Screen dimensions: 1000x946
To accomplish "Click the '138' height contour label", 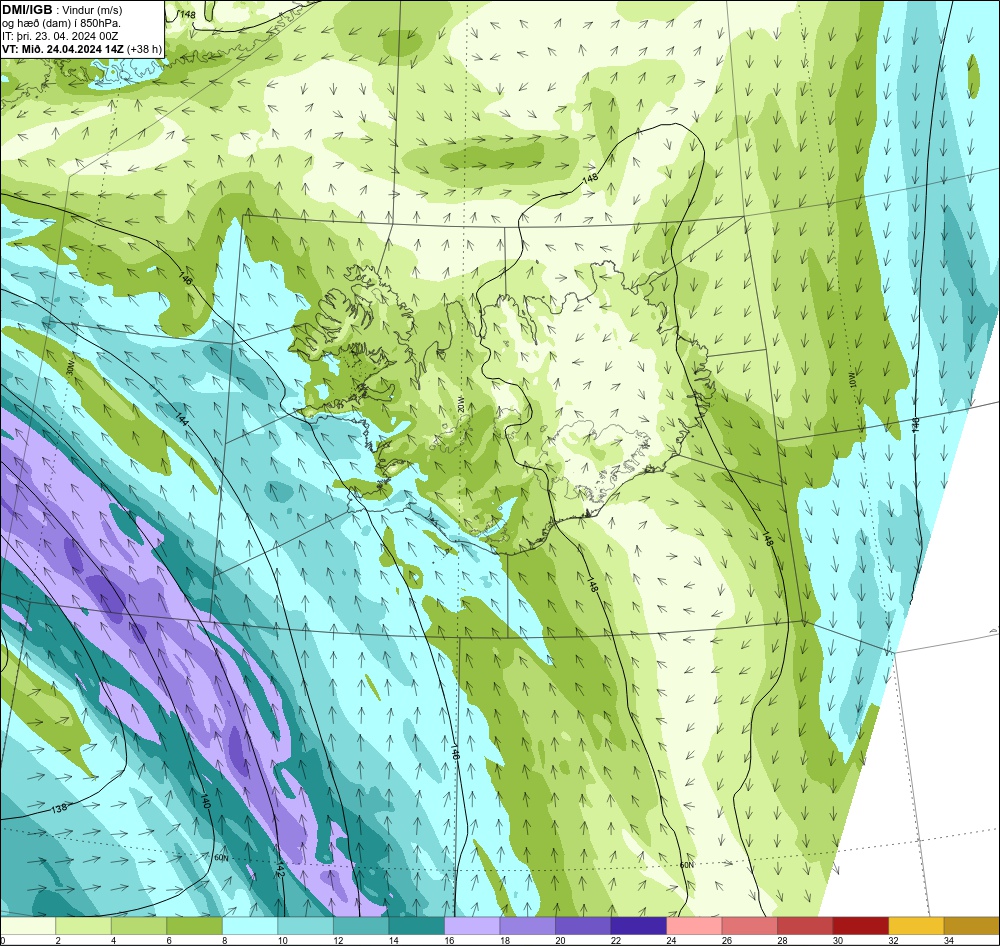I will coord(59,808).
